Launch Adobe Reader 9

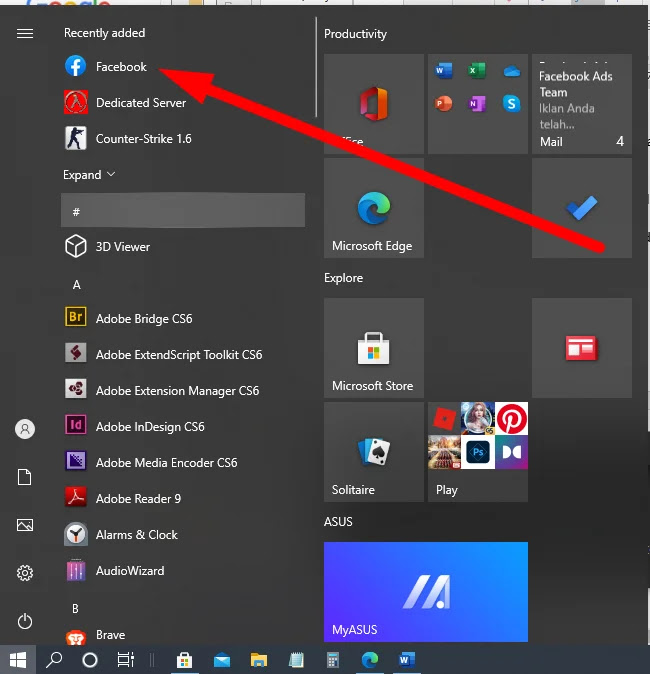[x=183, y=498]
